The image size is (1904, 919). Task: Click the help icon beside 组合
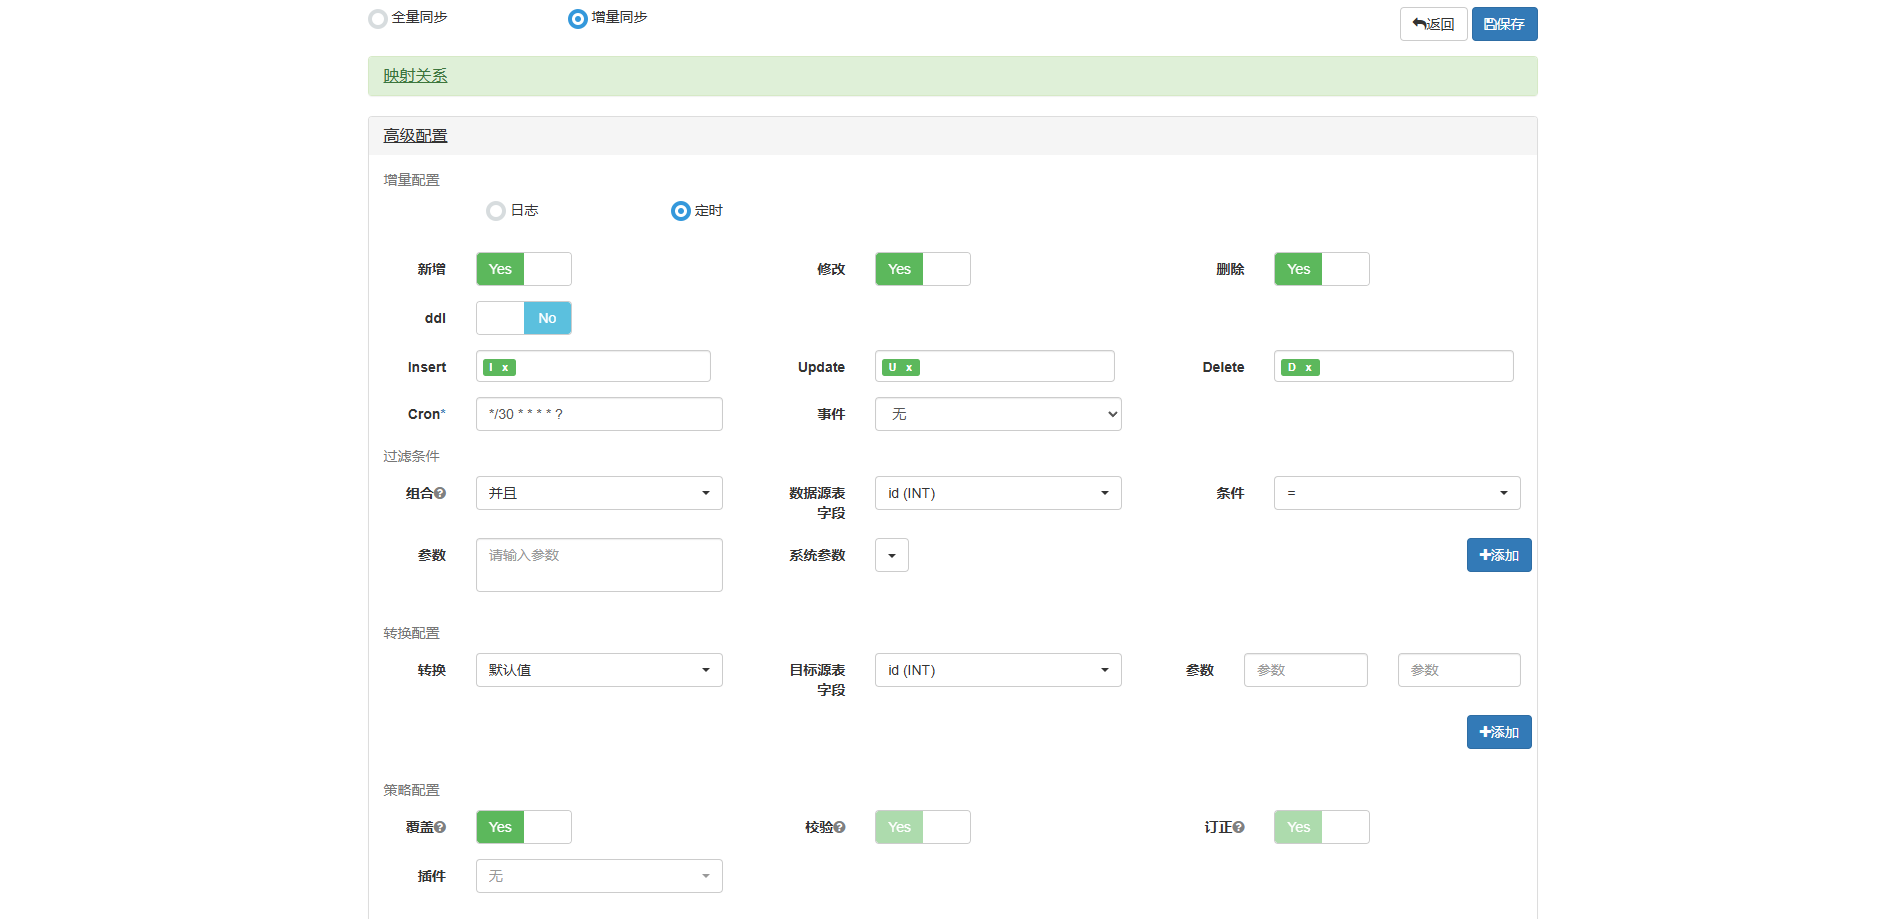[x=440, y=493]
